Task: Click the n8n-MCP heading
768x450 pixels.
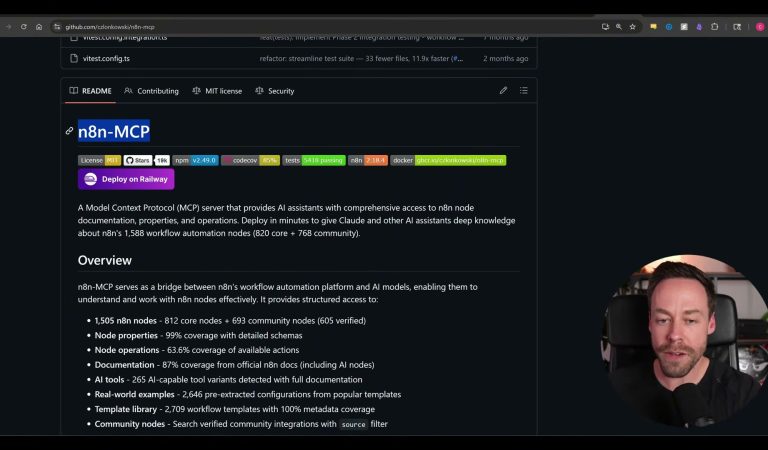Action: tap(114, 131)
